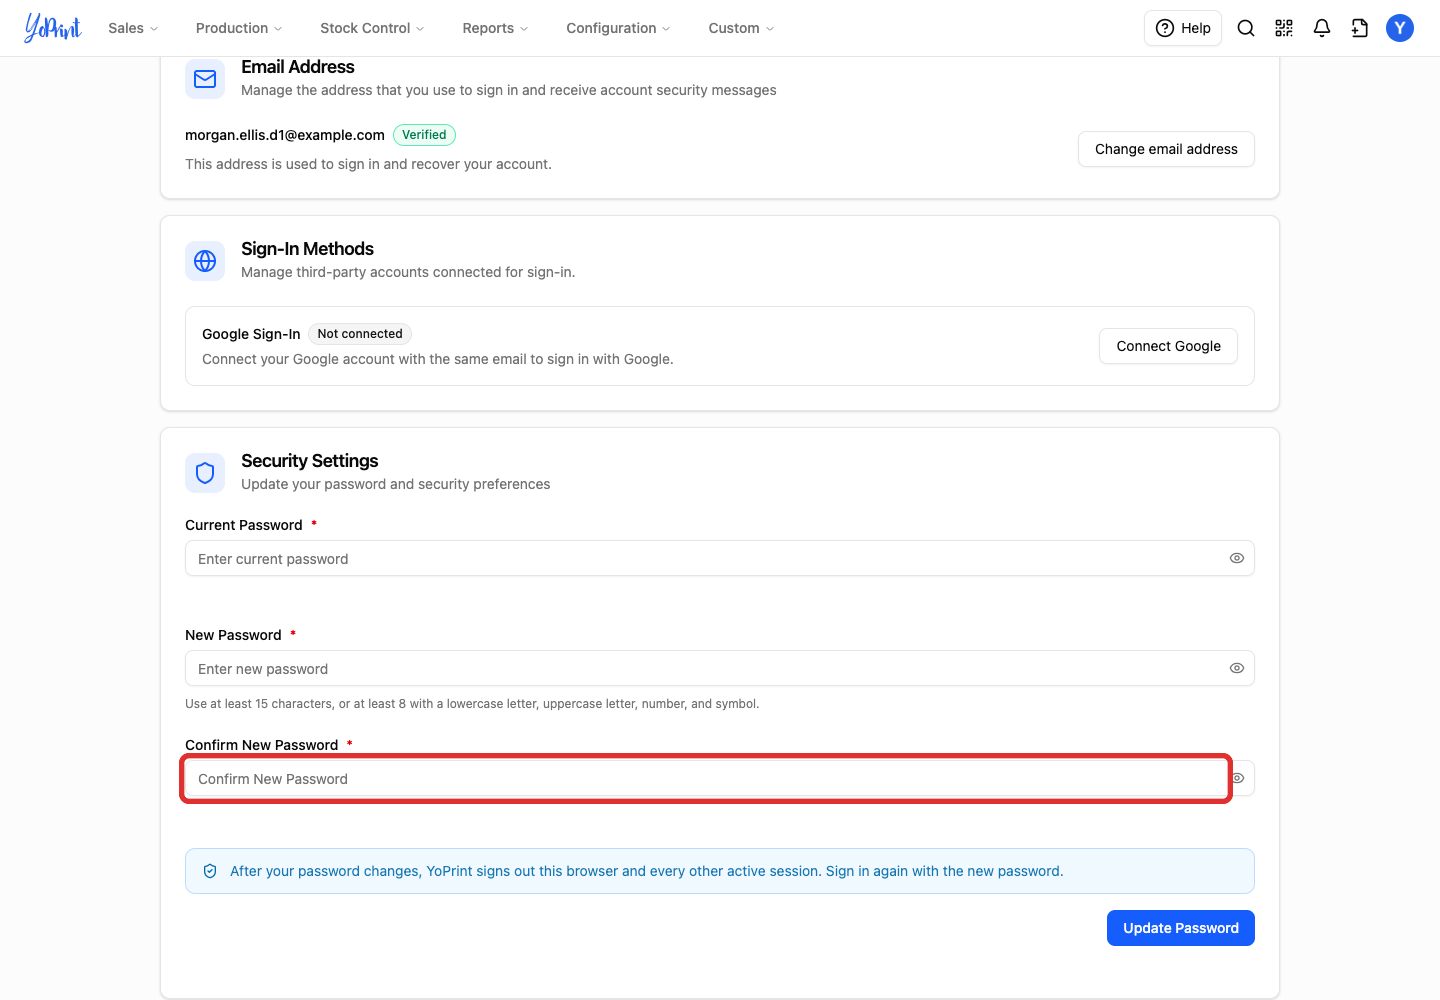Click Update Password button
Image resolution: width=1440 pixels, height=1000 pixels.
click(x=1181, y=928)
